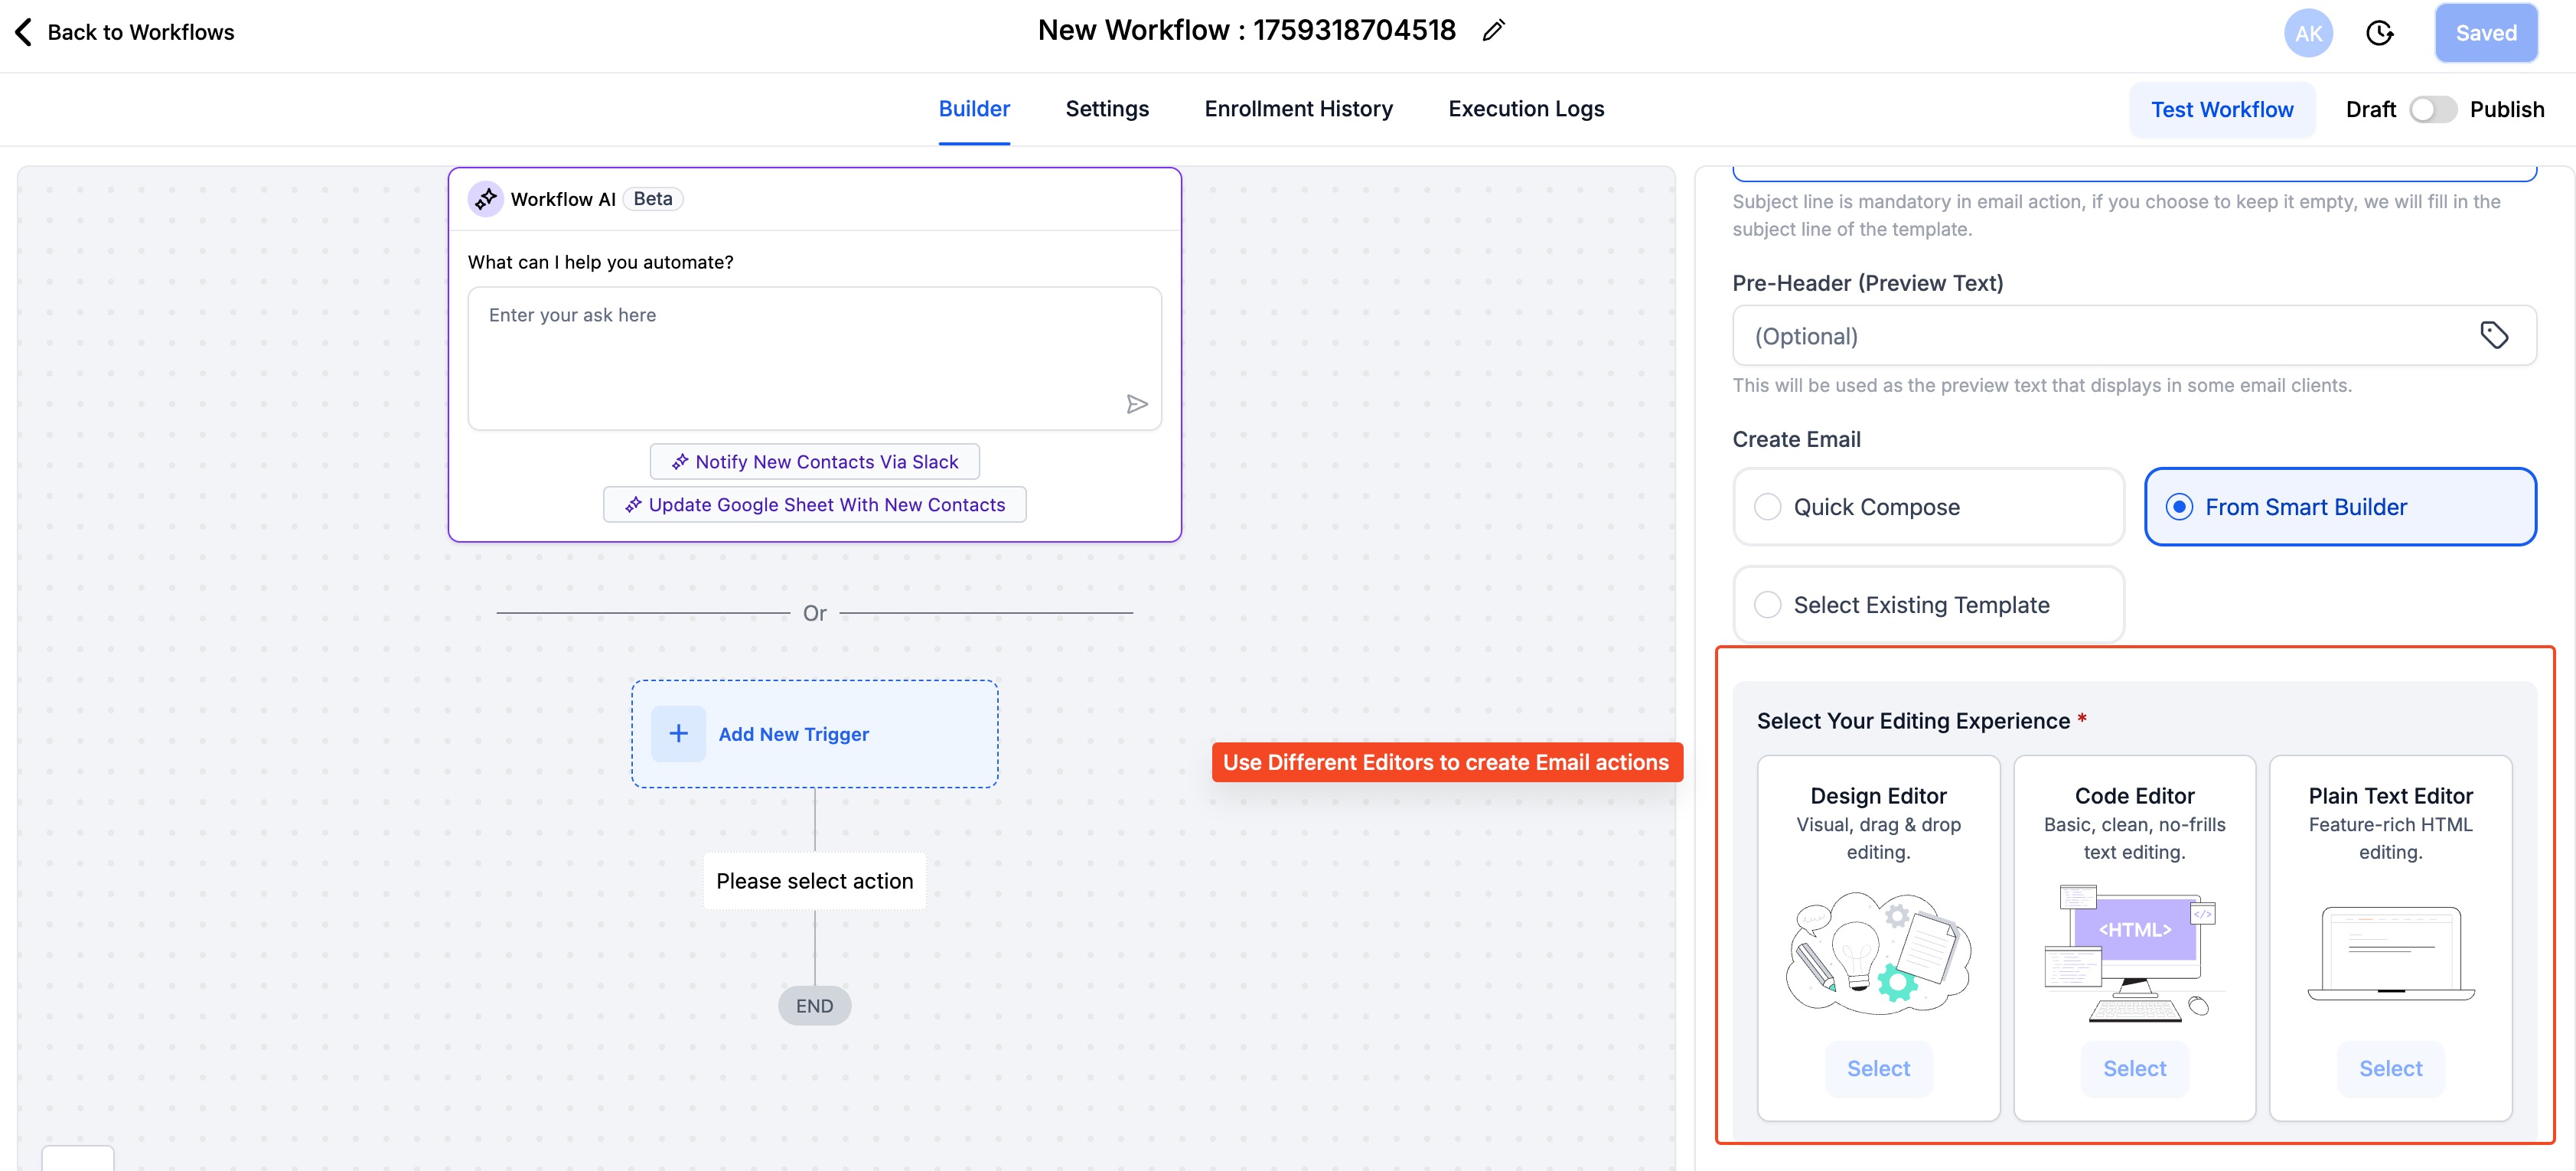This screenshot has height=1171, width=2576.
Task: Toggle Draft to Publish switch
Action: (x=2432, y=109)
